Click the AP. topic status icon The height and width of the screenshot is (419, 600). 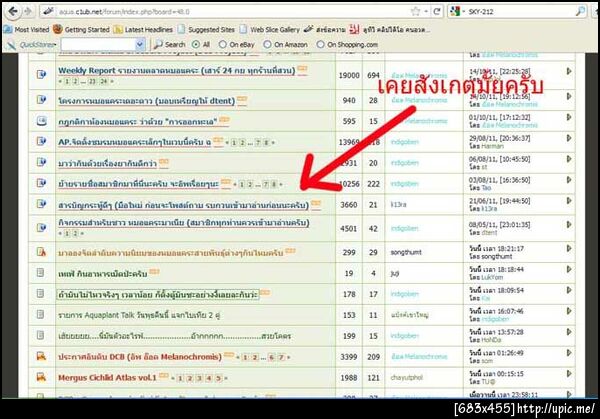[x=41, y=141]
